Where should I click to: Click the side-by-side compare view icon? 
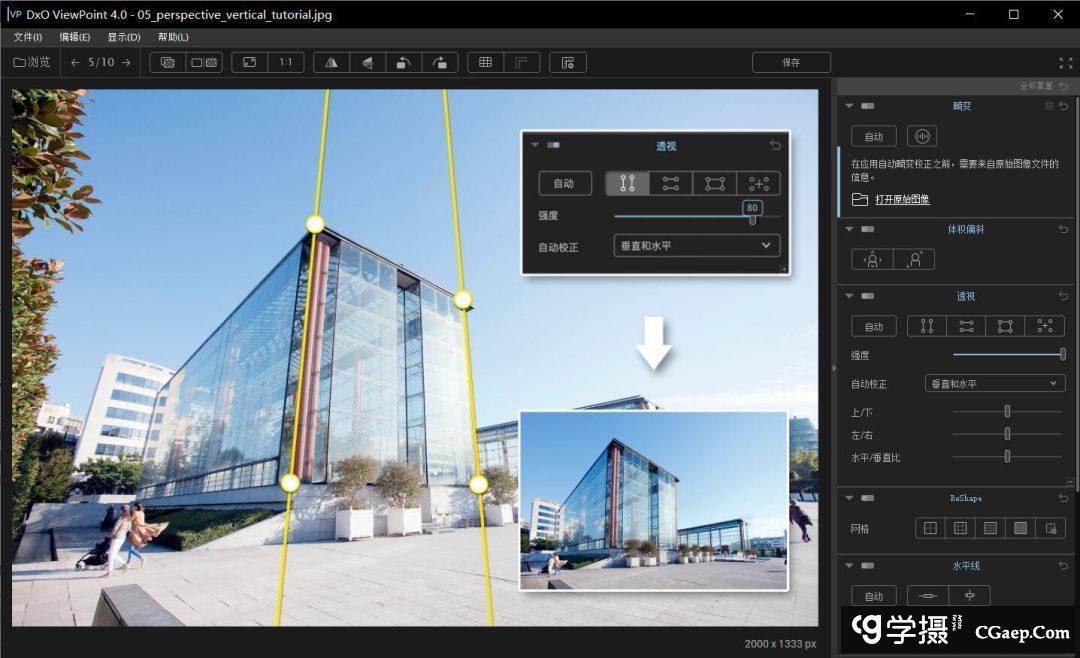(204, 62)
